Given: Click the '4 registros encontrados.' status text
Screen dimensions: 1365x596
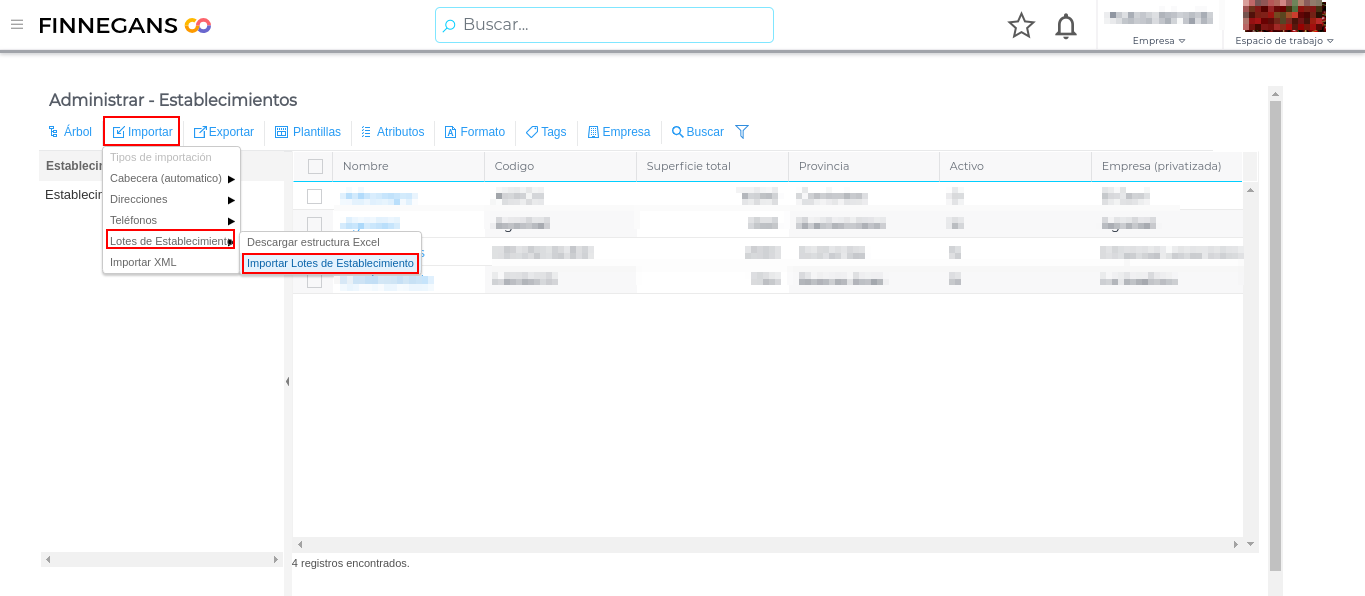Looking at the screenshot, I should [x=351, y=563].
